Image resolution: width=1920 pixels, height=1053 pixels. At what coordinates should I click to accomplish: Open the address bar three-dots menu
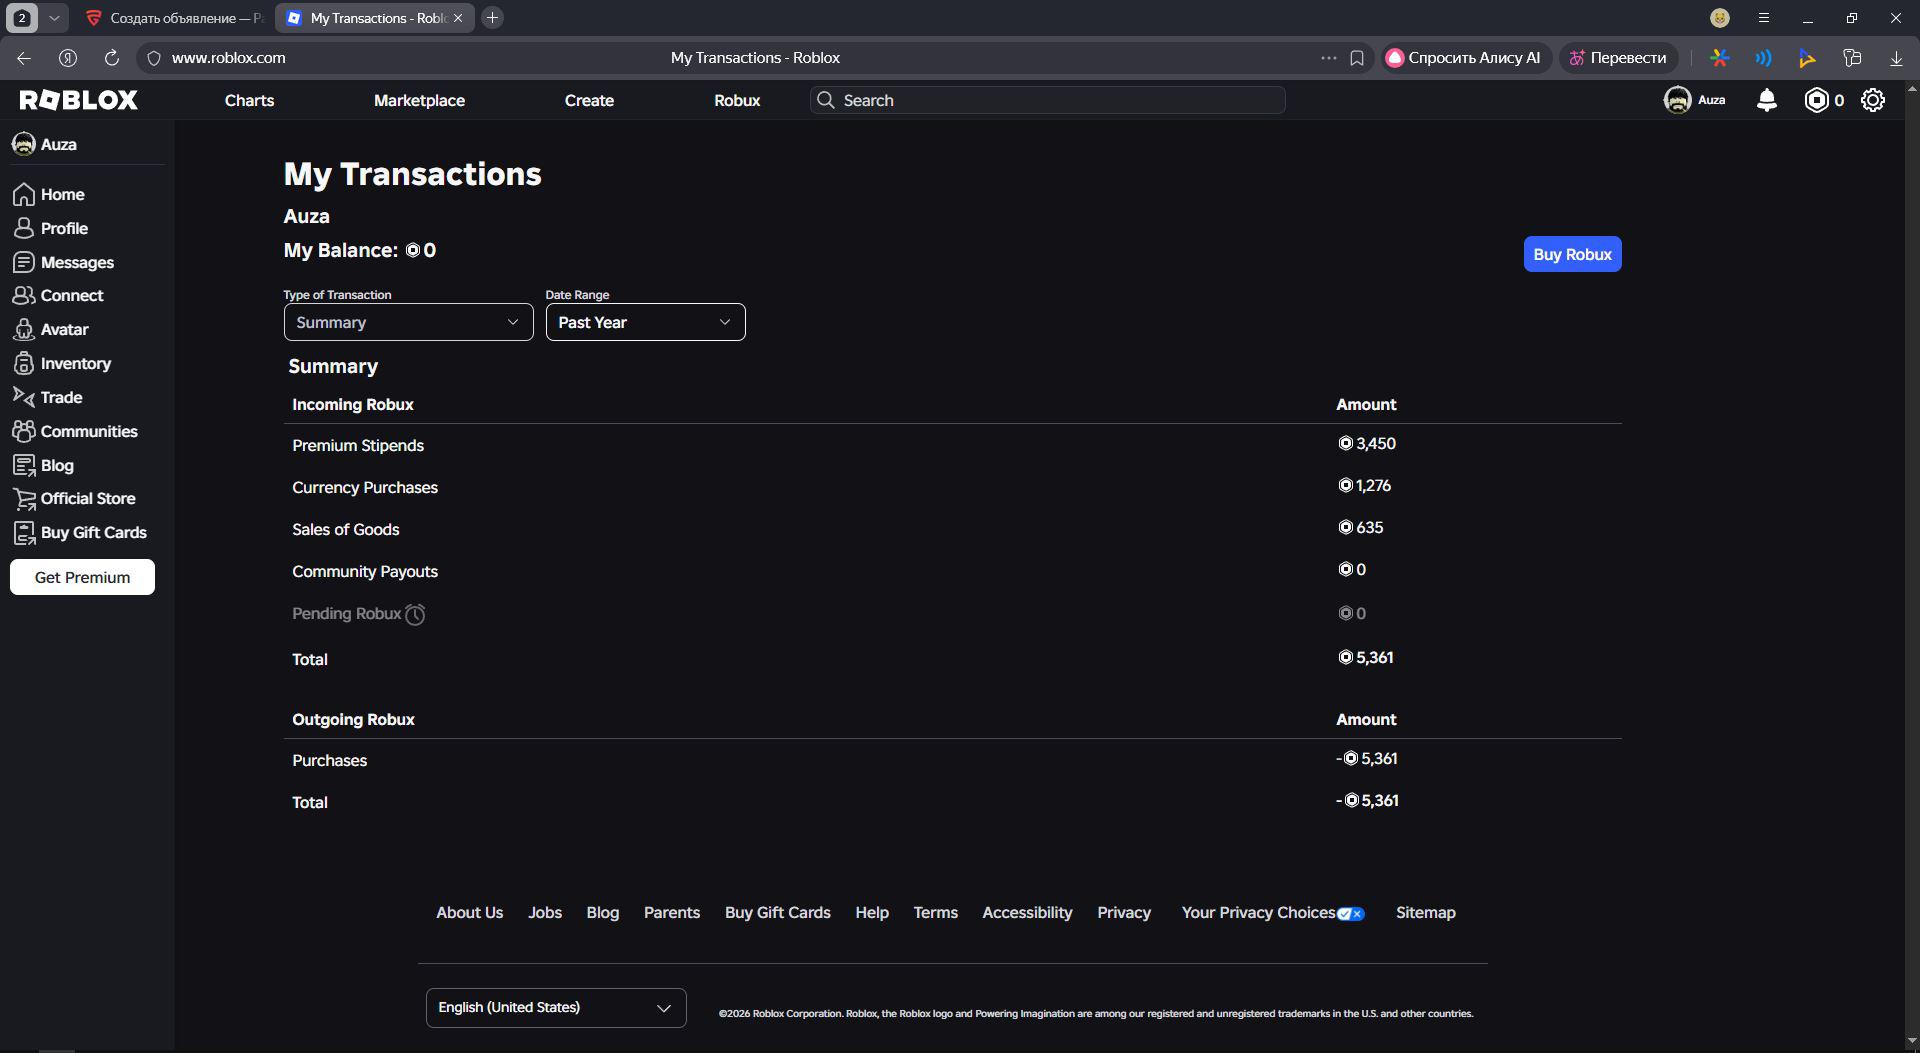pyautogui.click(x=1329, y=58)
